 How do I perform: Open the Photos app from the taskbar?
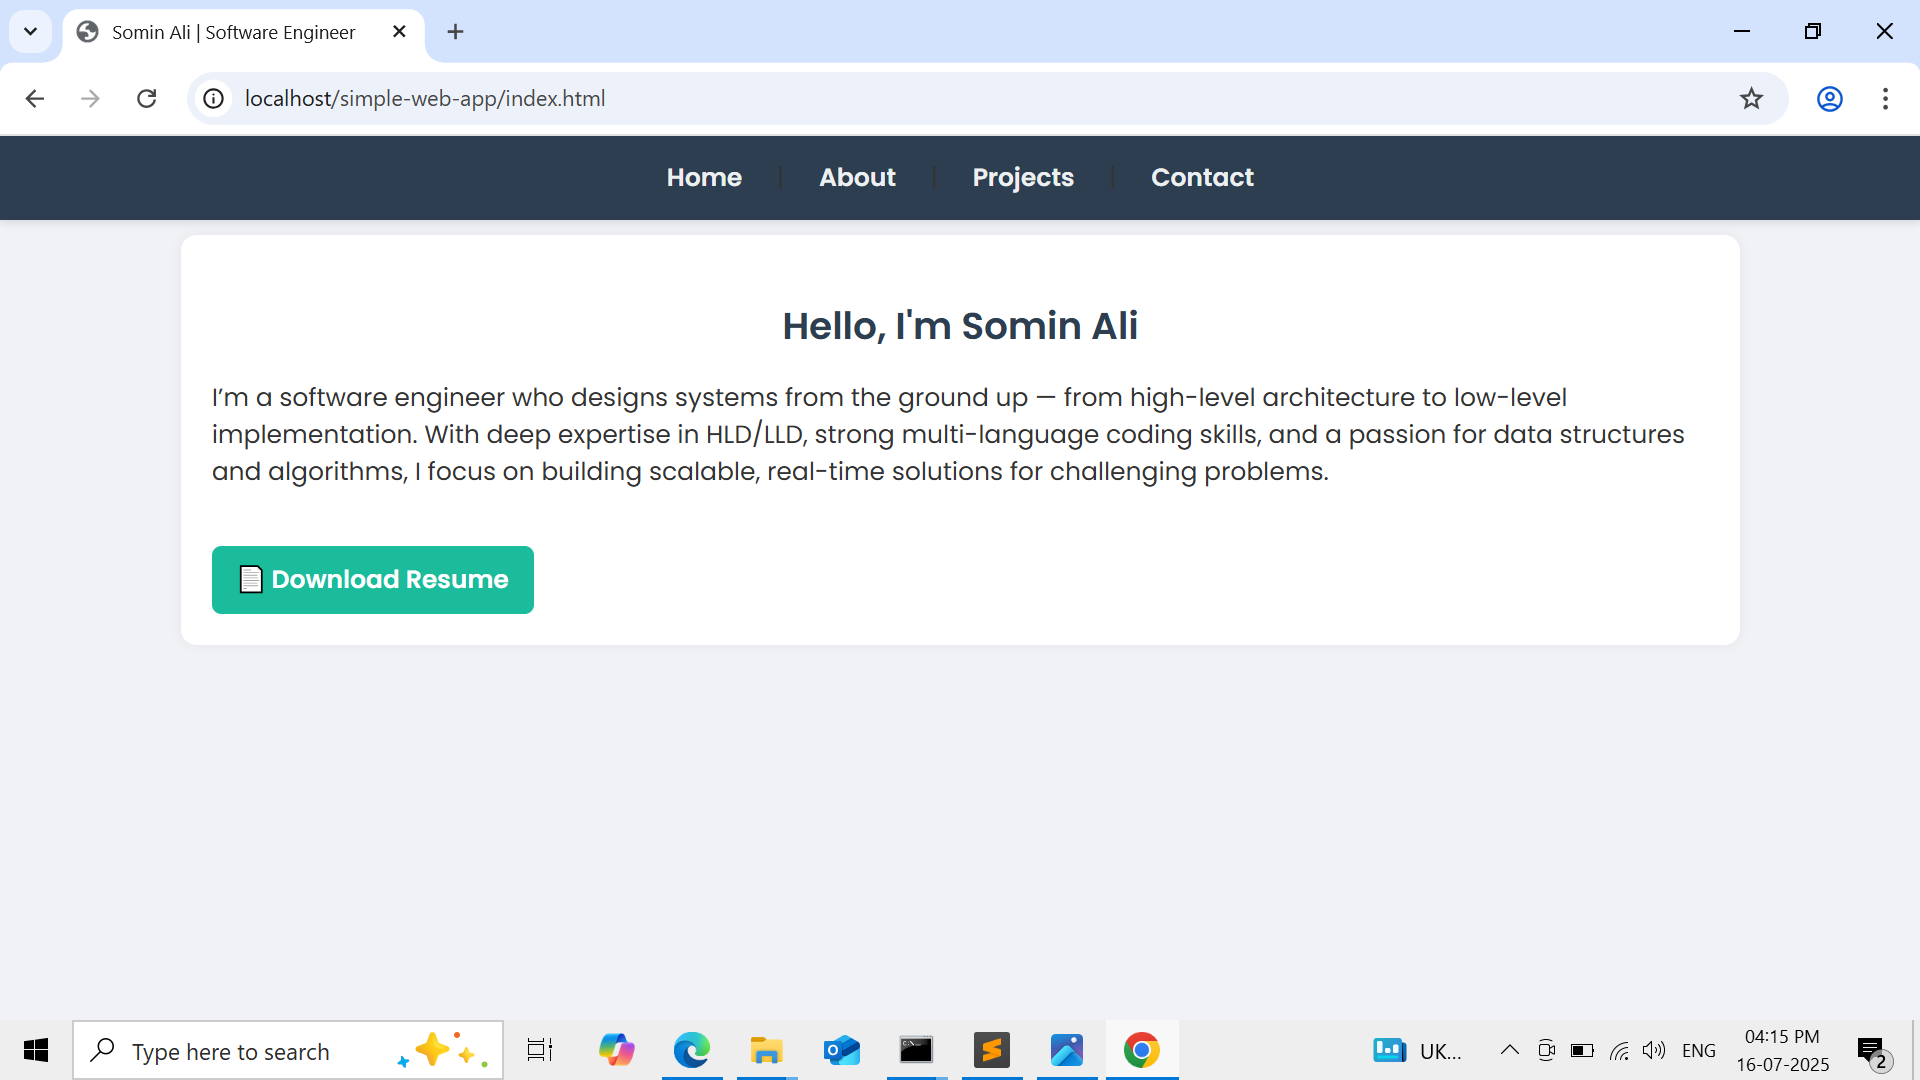pyautogui.click(x=1066, y=1050)
